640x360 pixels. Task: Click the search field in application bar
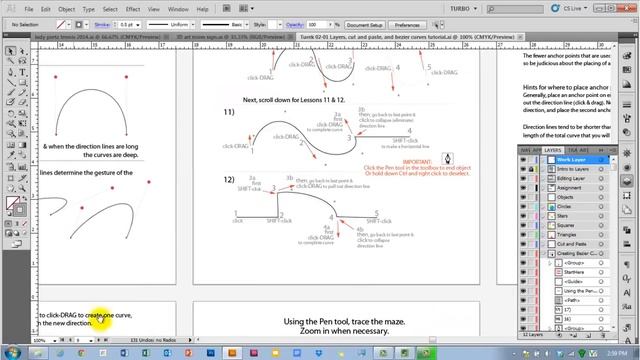pos(515,9)
